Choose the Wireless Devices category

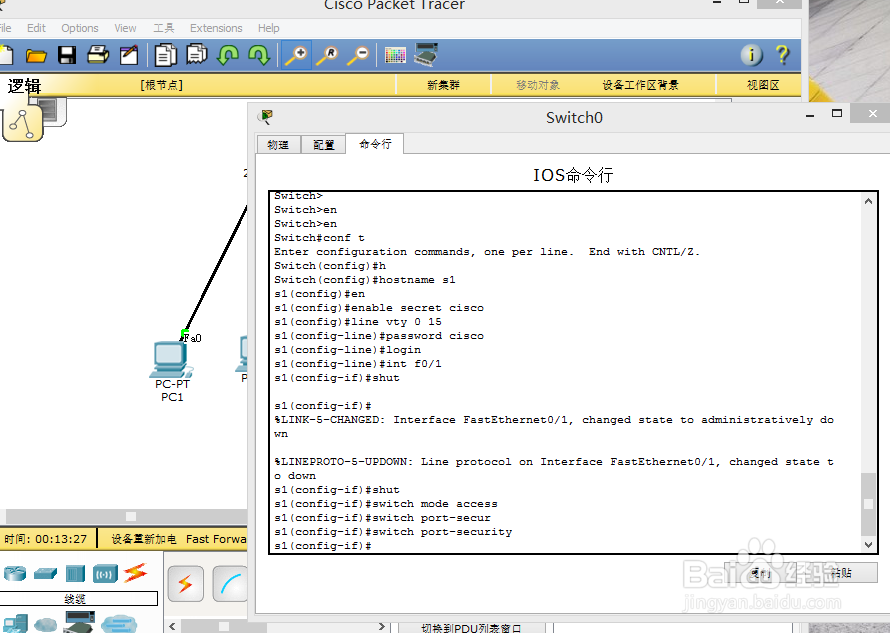[105, 574]
